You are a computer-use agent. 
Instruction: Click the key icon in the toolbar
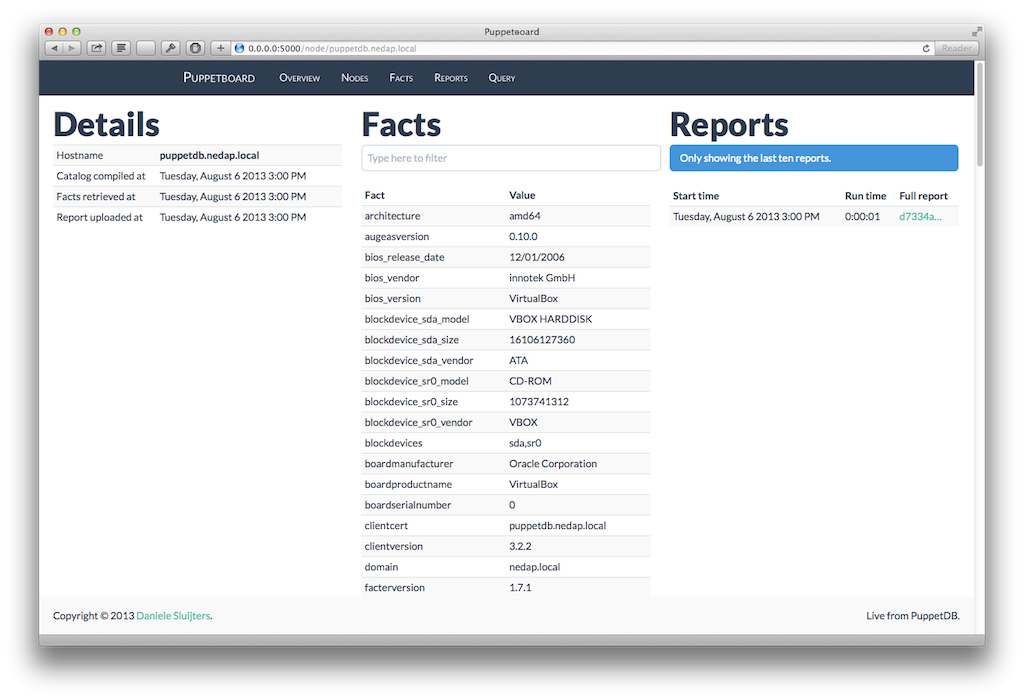[x=171, y=48]
